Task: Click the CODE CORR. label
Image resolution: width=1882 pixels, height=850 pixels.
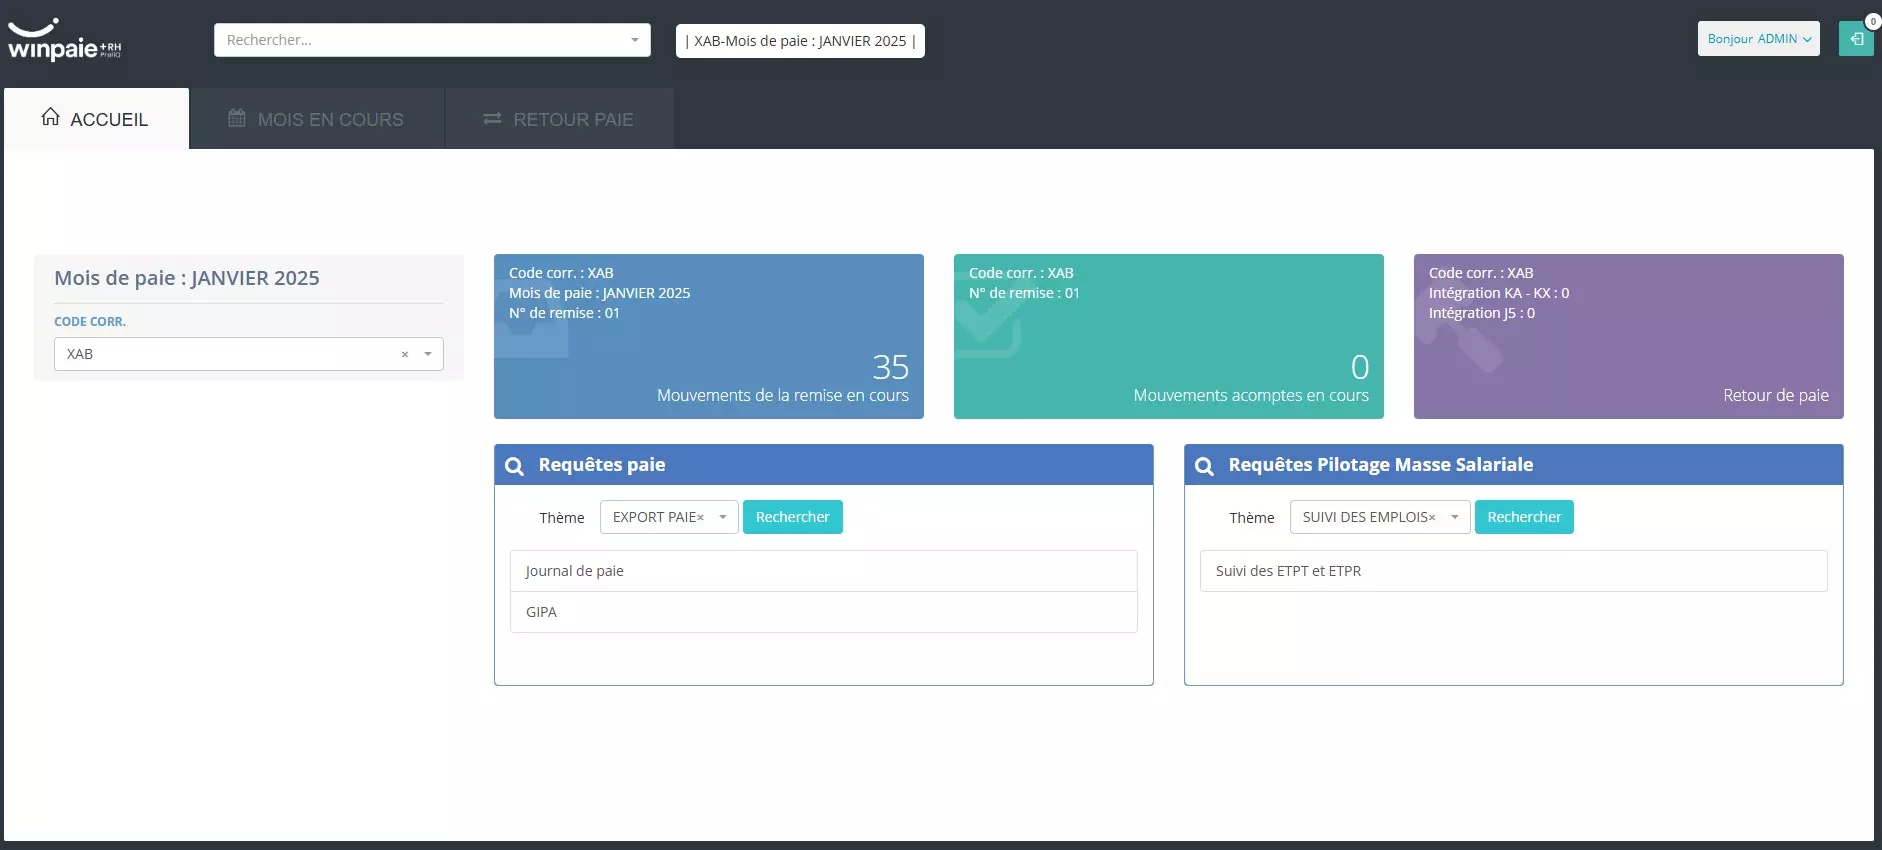Action: (x=90, y=322)
